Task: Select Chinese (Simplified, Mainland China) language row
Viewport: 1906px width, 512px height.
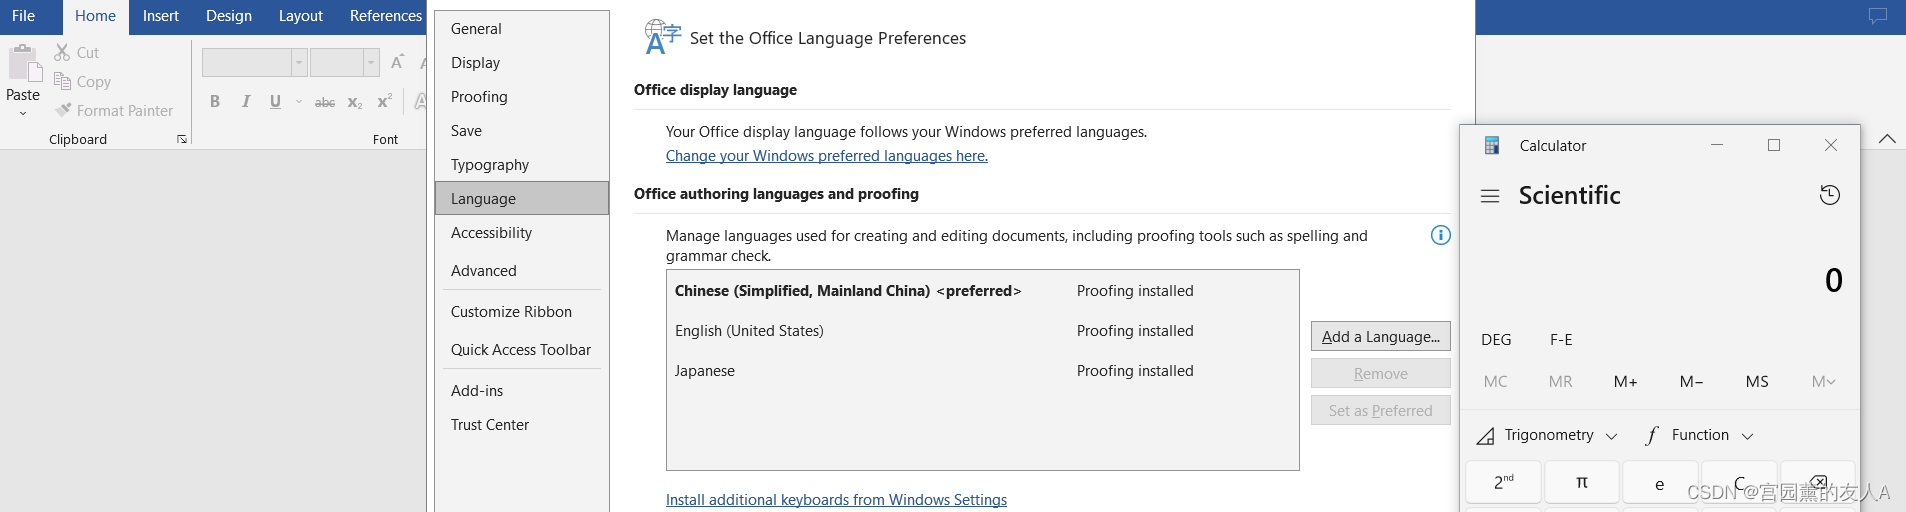Action: pyautogui.click(x=982, y=291)
